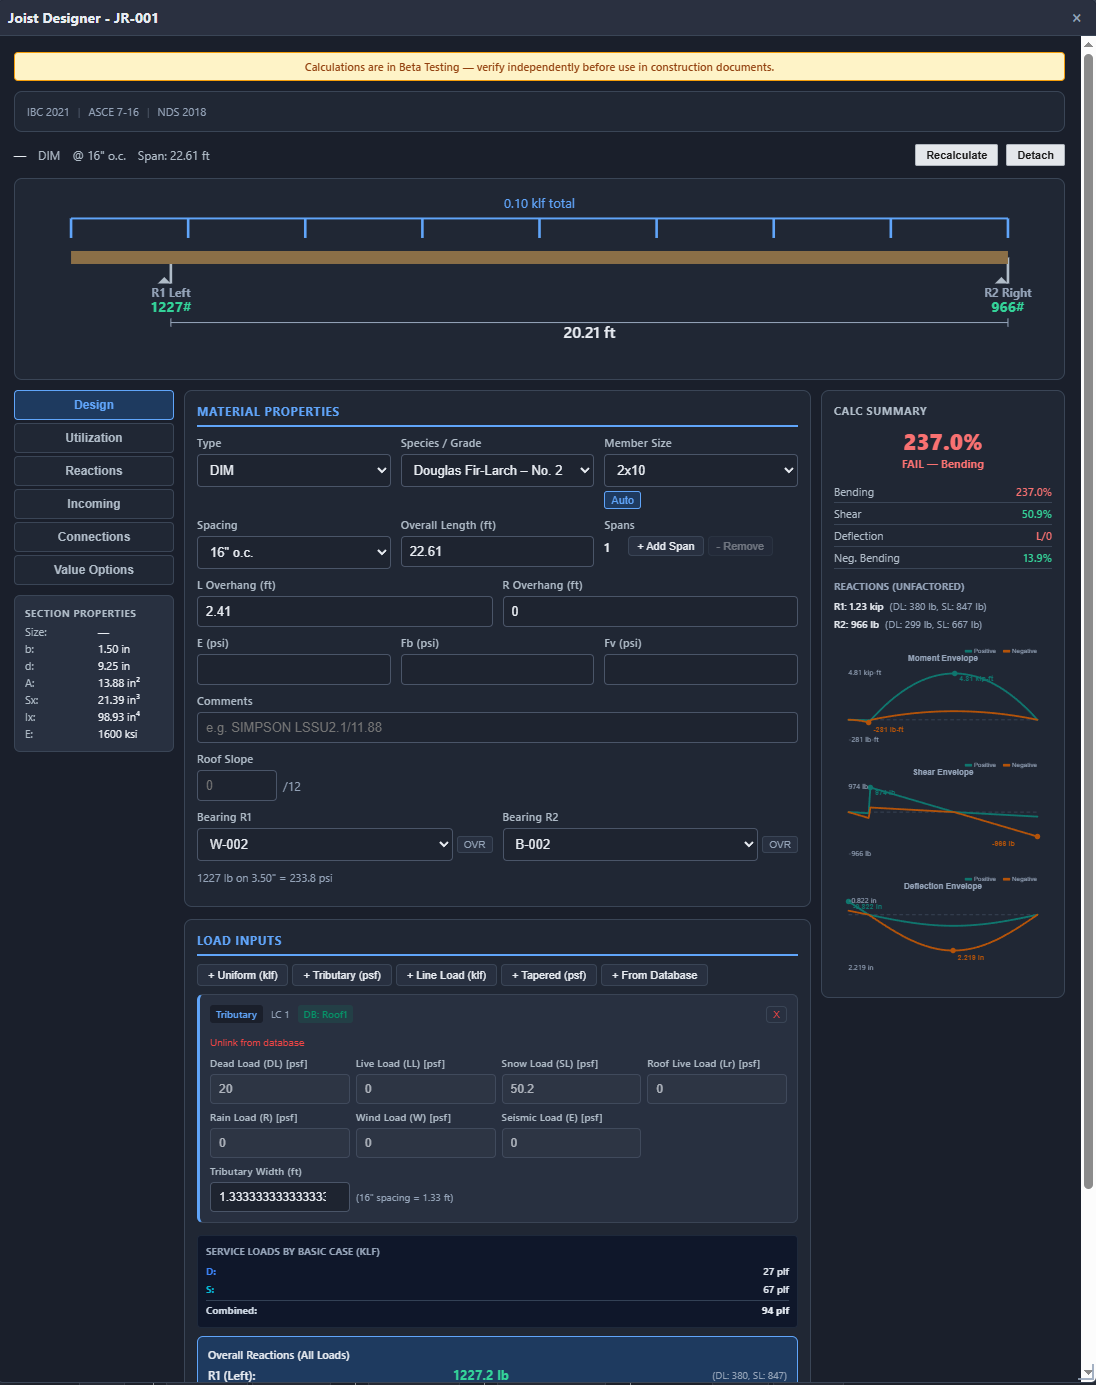Open the Type dropdown showing DIM
The image size is (1096, 1385).
pyautogui.click(x=294, y=470)
